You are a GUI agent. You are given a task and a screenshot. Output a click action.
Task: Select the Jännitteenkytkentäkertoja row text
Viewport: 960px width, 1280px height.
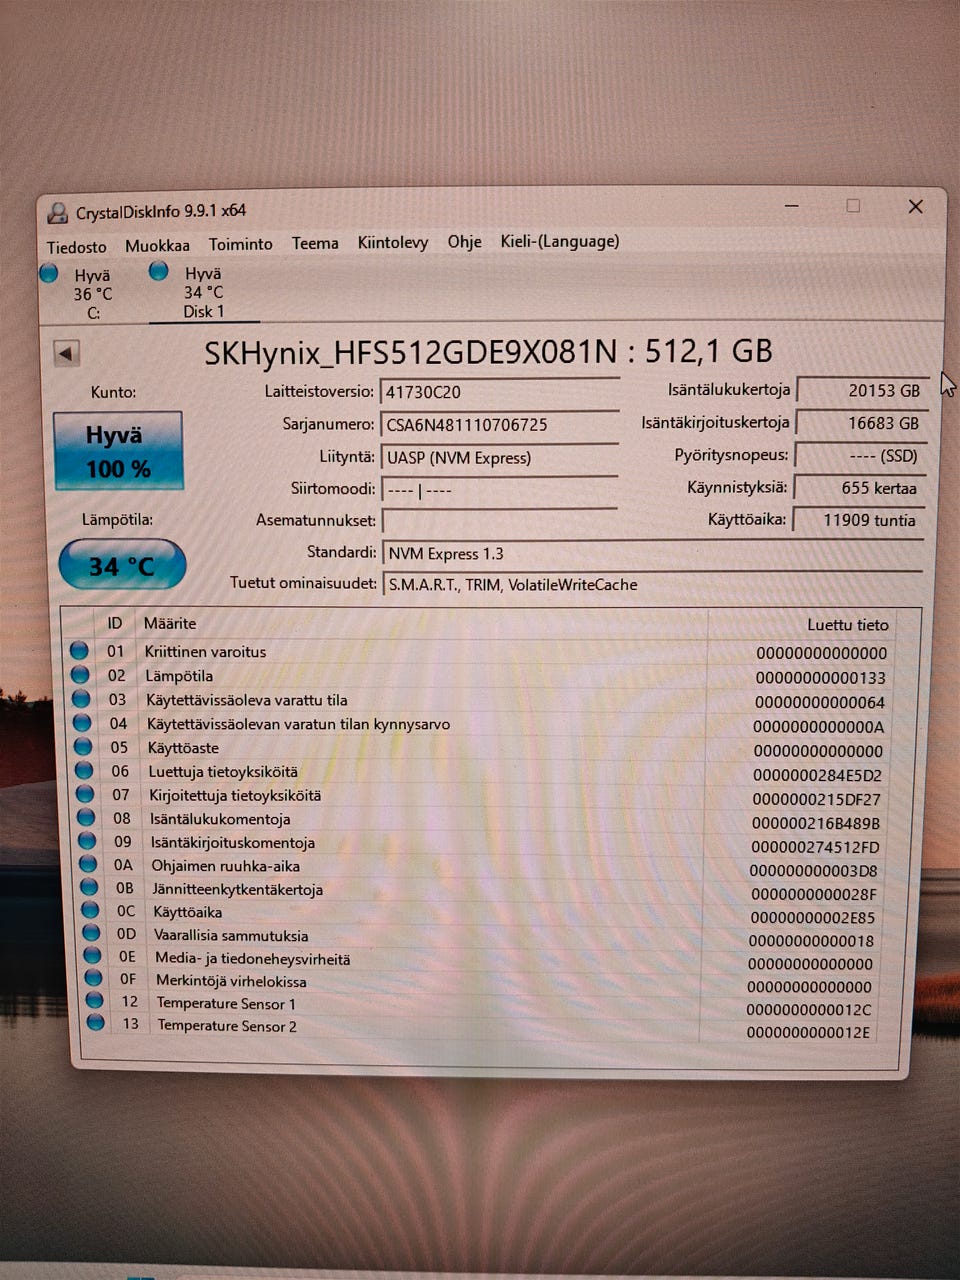point(237,889)
